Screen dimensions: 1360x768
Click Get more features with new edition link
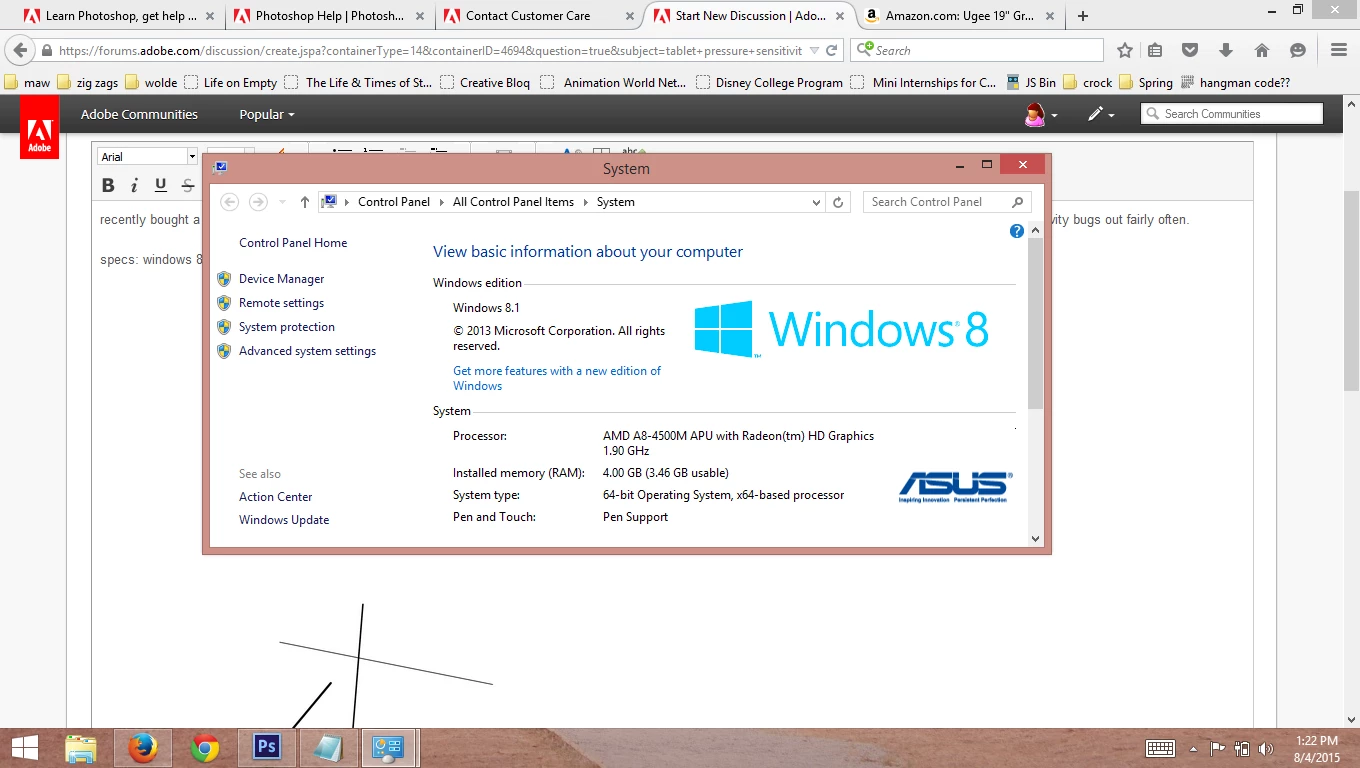[557, 378]
